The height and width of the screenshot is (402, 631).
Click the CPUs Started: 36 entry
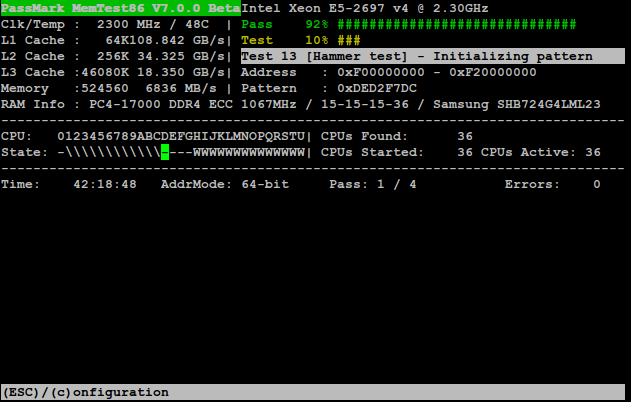pyautogui.click(x=396, y=153)
